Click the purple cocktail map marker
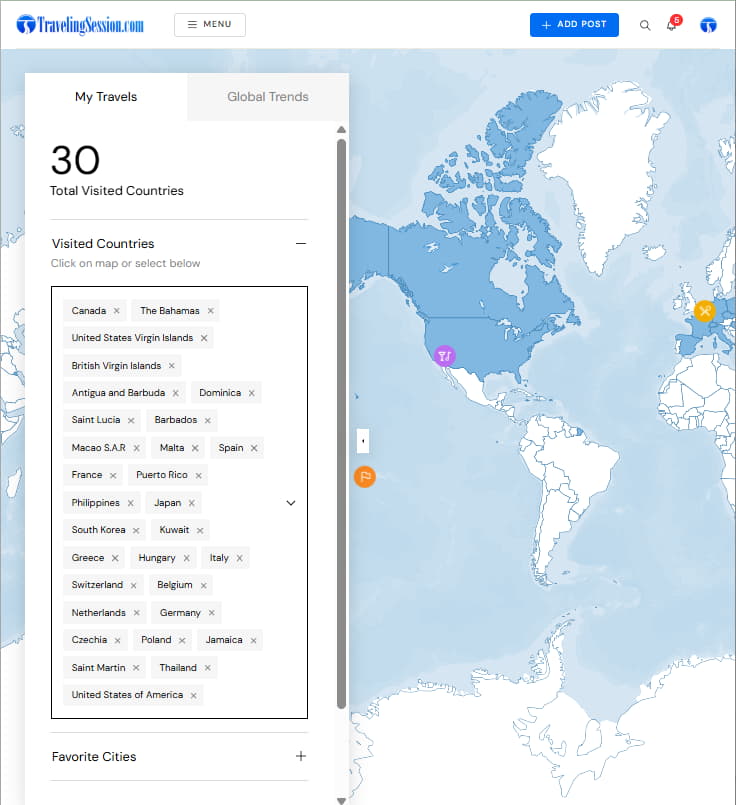This screenshot has width=736, height=805. (x=445, y=355)
